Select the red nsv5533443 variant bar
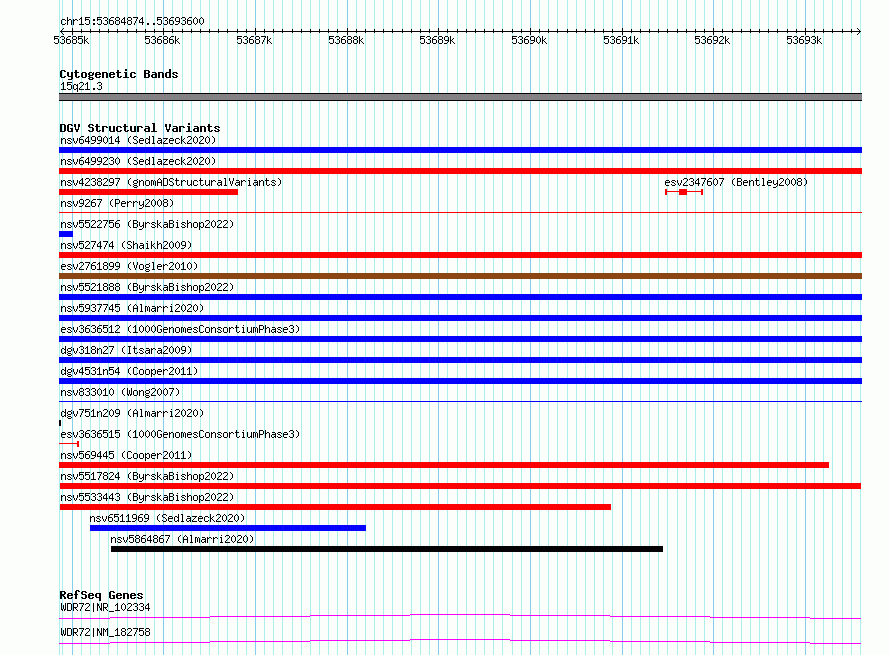The height and width of the screenshot is (655, 890). click(x=335, y=507)
